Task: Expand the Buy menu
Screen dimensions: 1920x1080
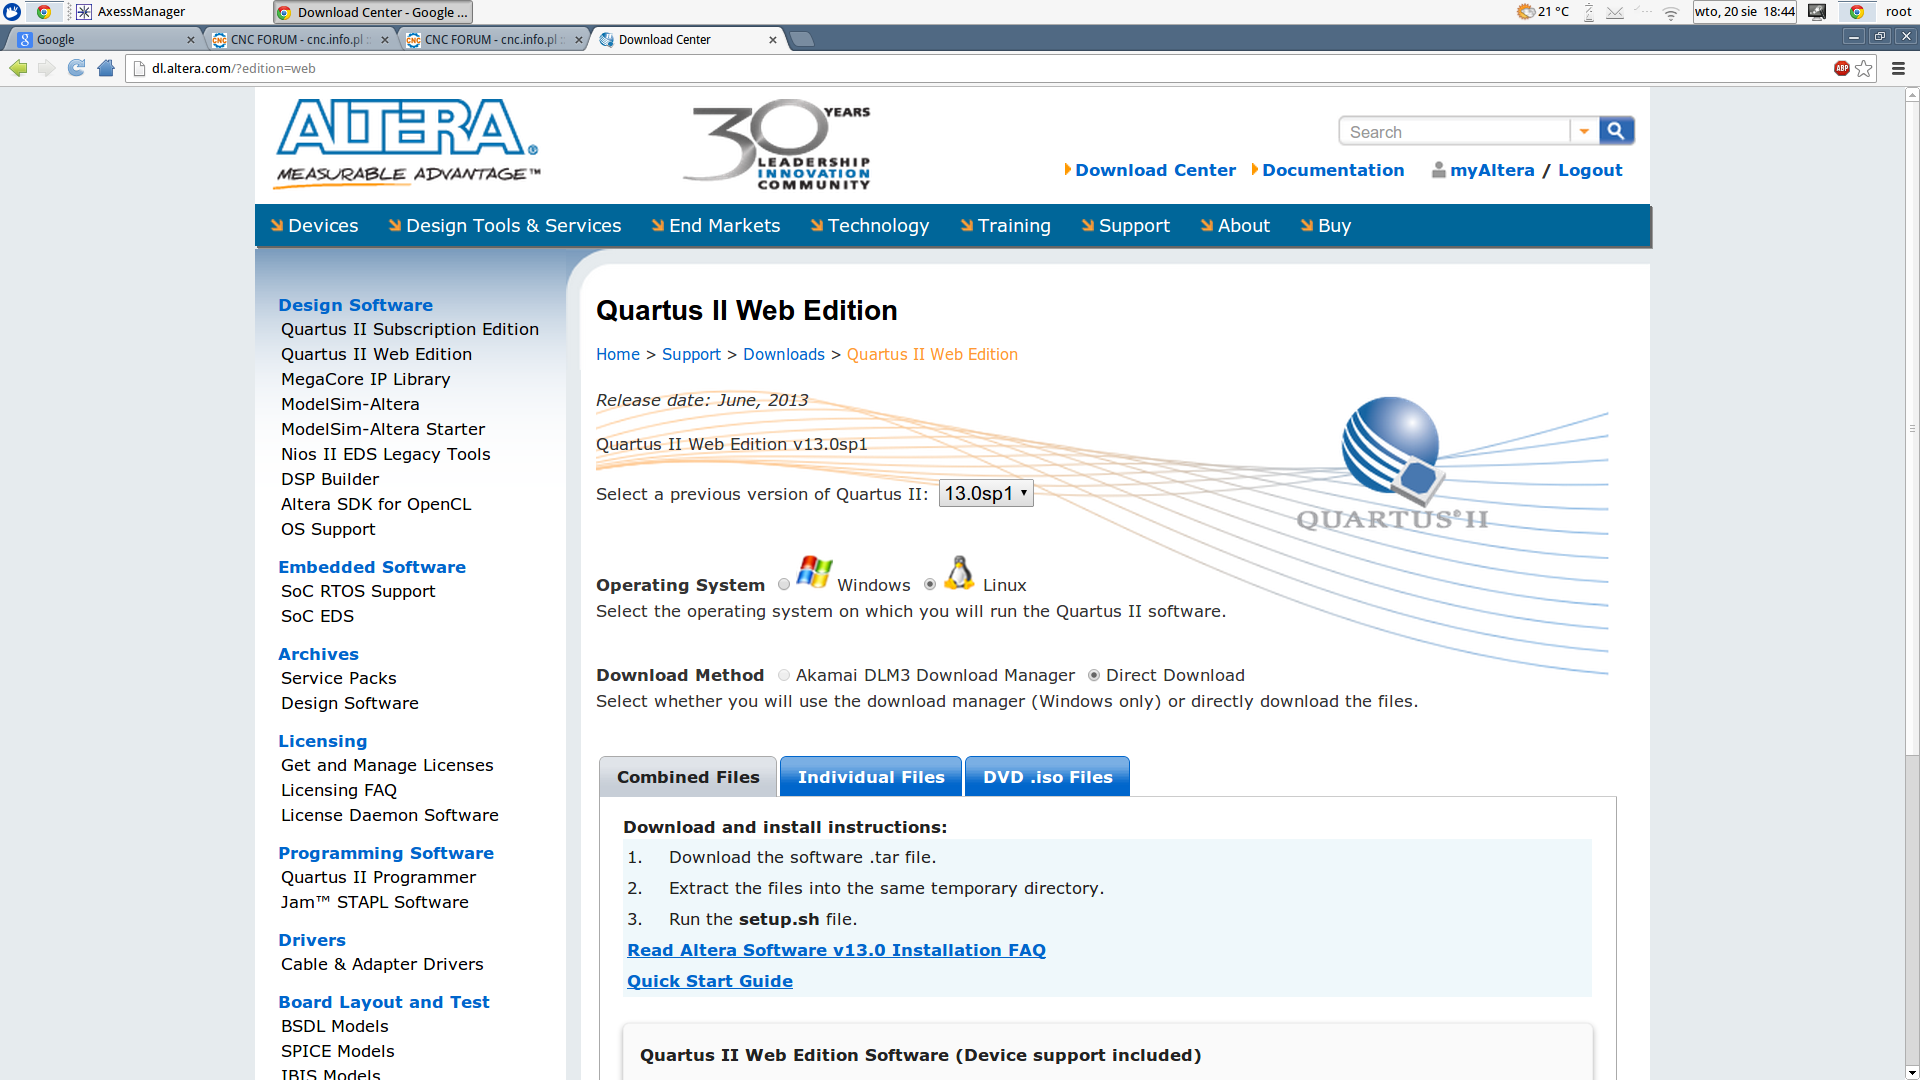Action: [x=1325, y=226]
